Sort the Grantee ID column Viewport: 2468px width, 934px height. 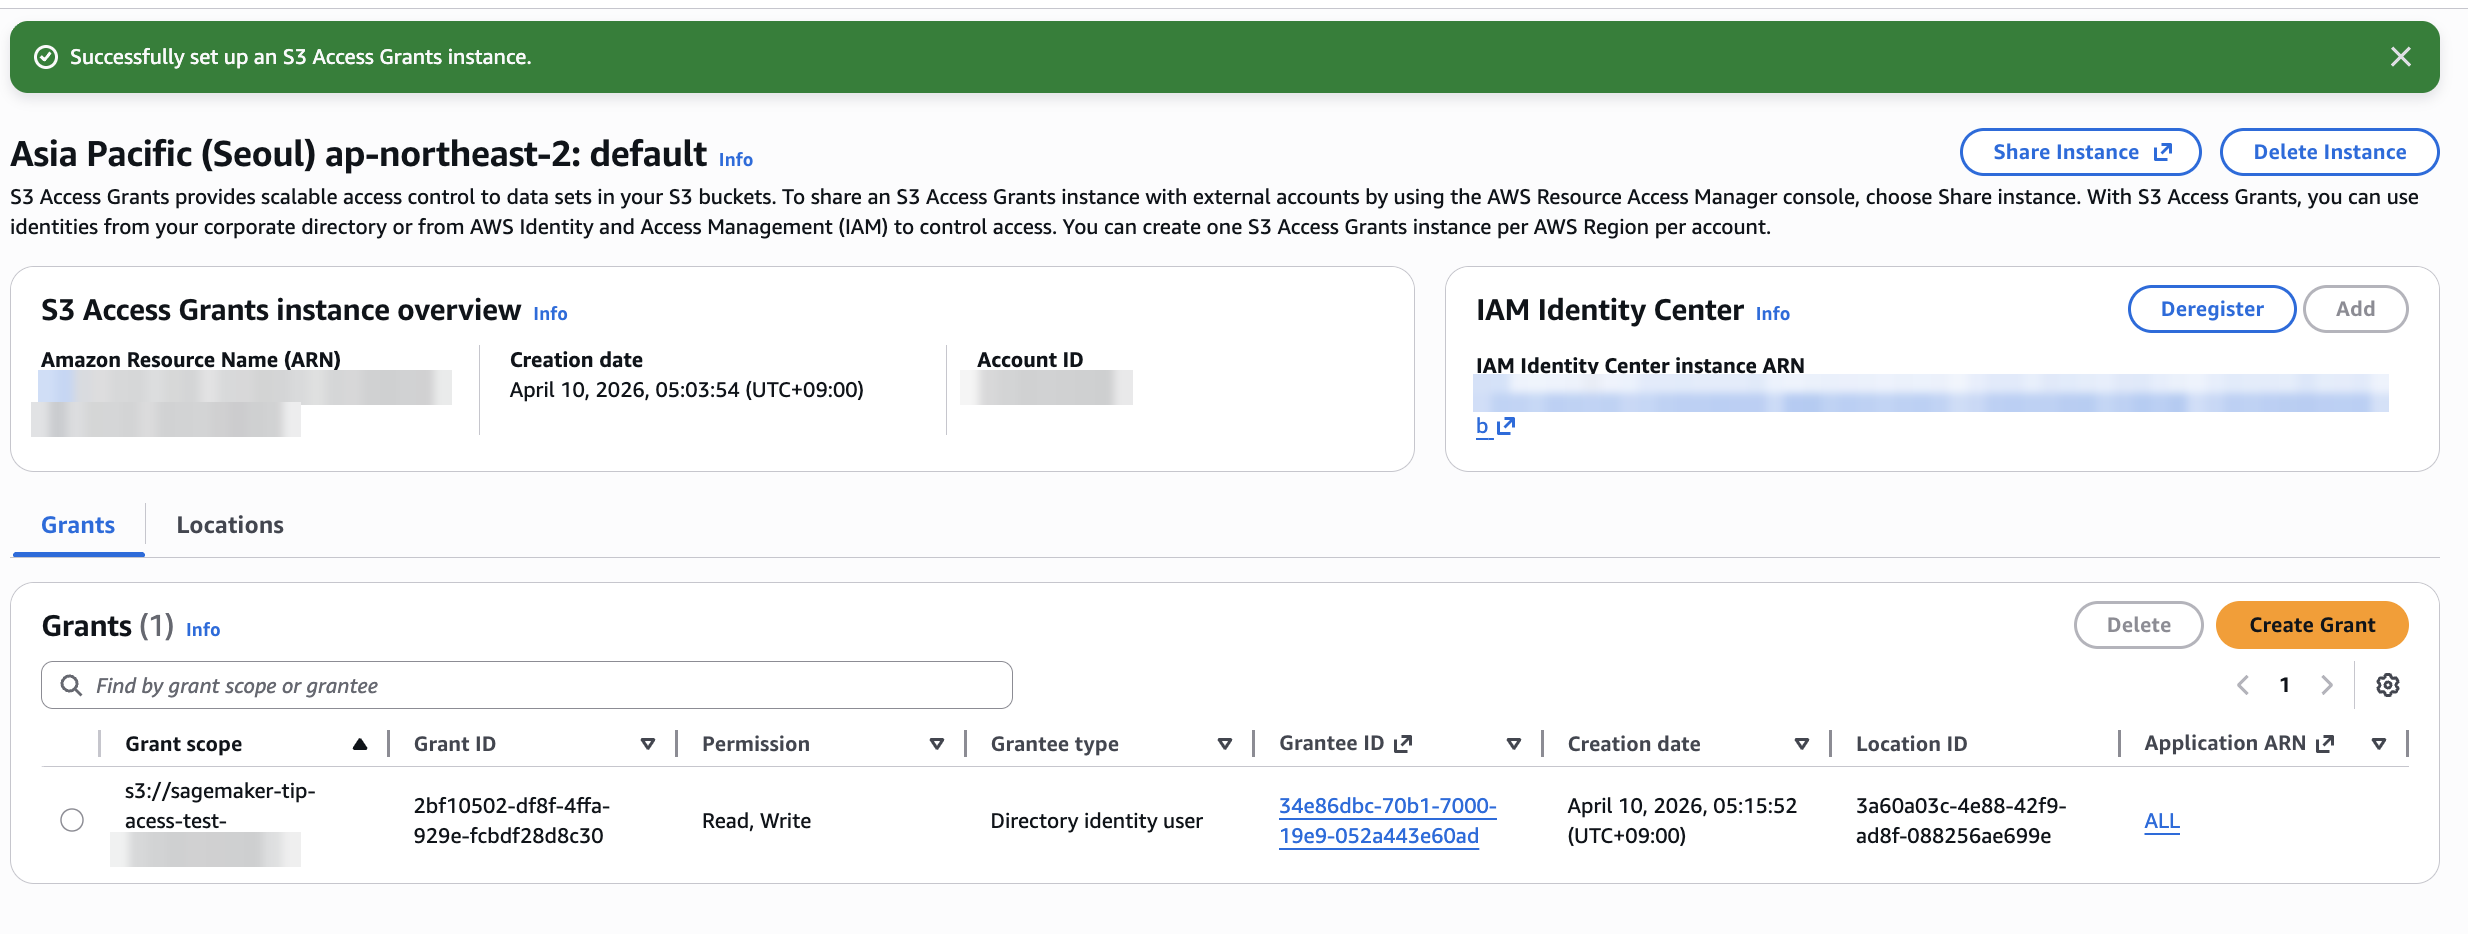[x=1514, y=744]
